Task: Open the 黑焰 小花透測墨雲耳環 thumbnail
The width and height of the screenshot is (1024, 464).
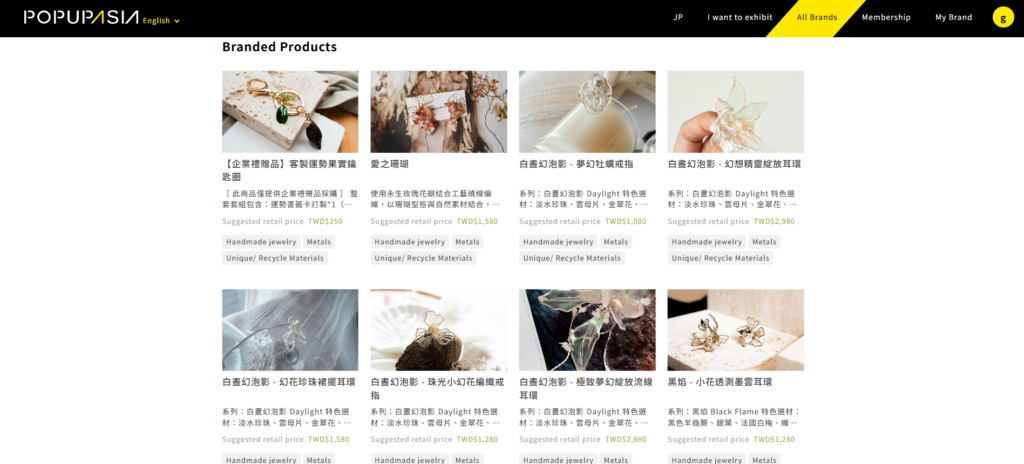Action: tap(735, 330)
